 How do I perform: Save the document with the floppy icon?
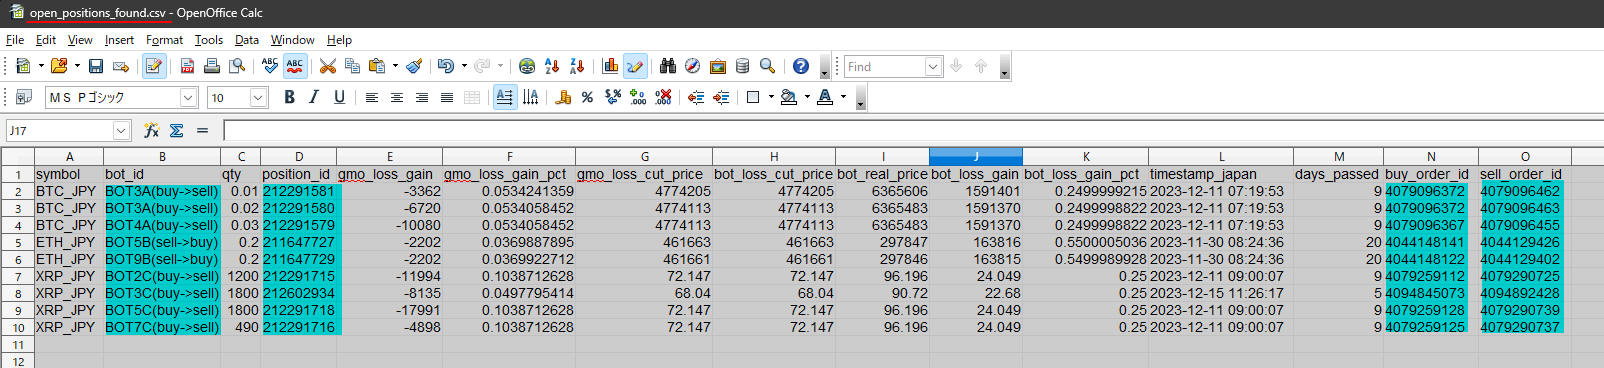coord(96,66)
